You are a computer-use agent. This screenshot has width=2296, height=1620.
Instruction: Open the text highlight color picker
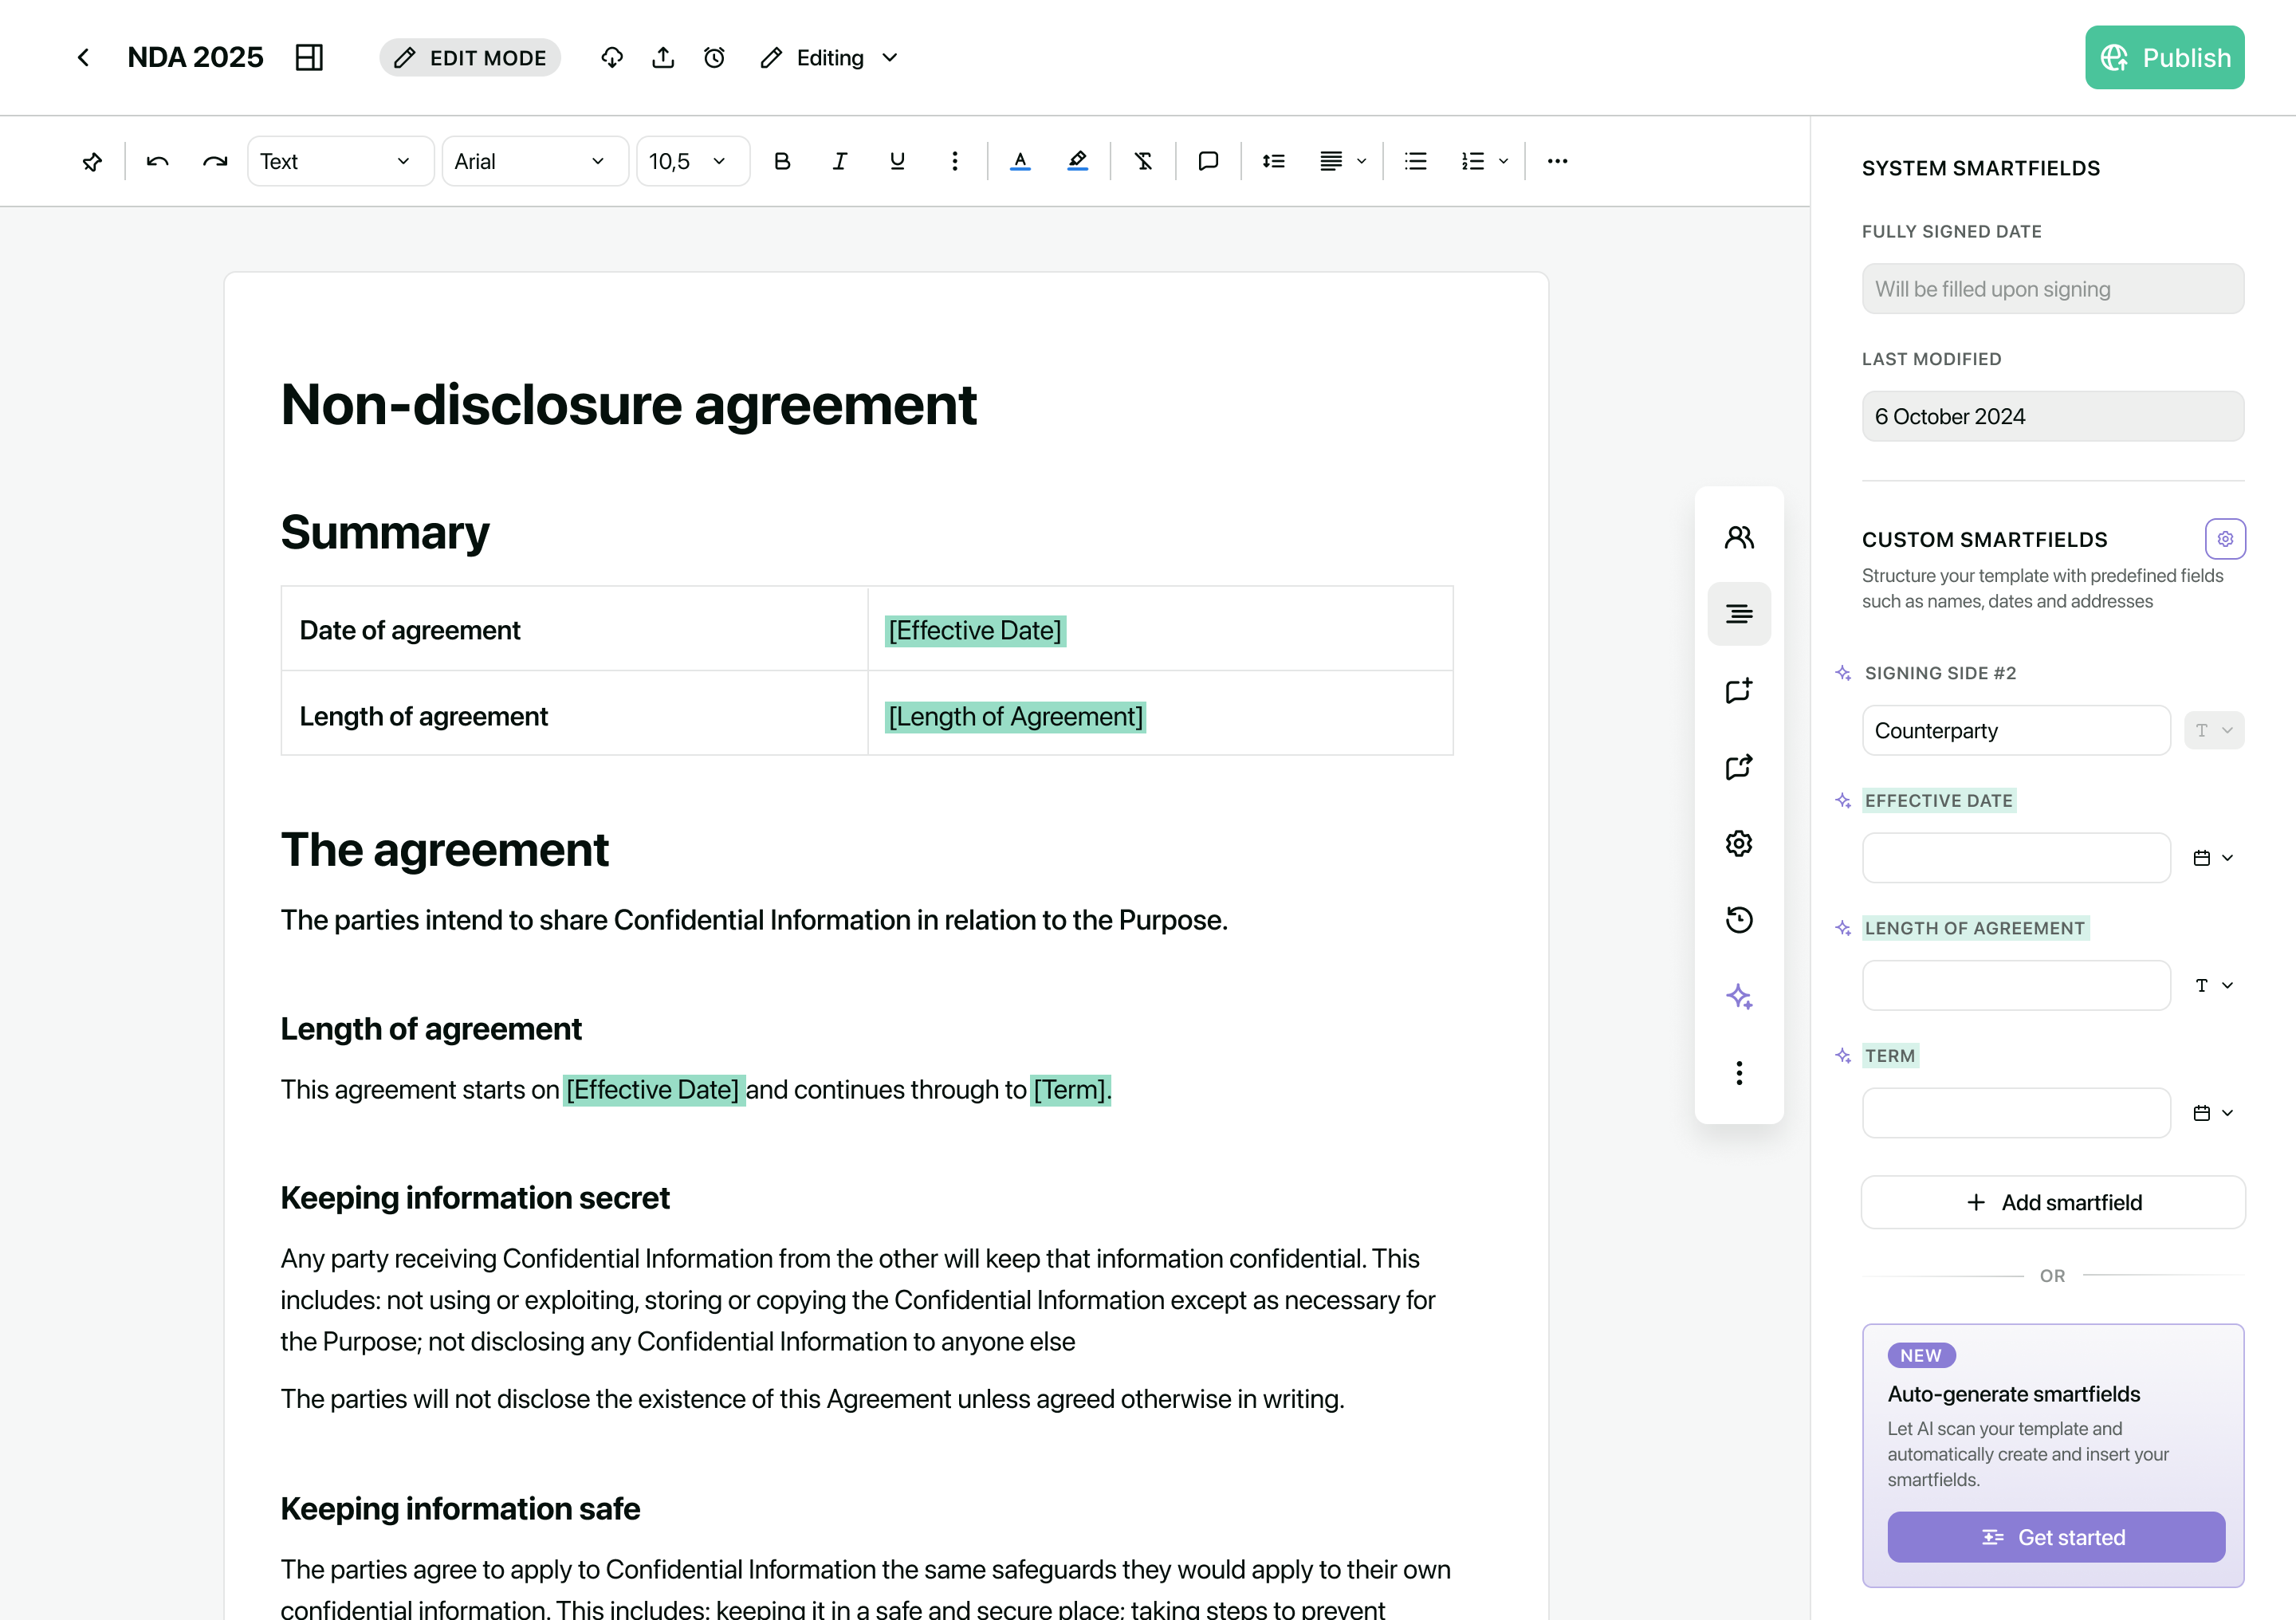tap(1077, 161)
